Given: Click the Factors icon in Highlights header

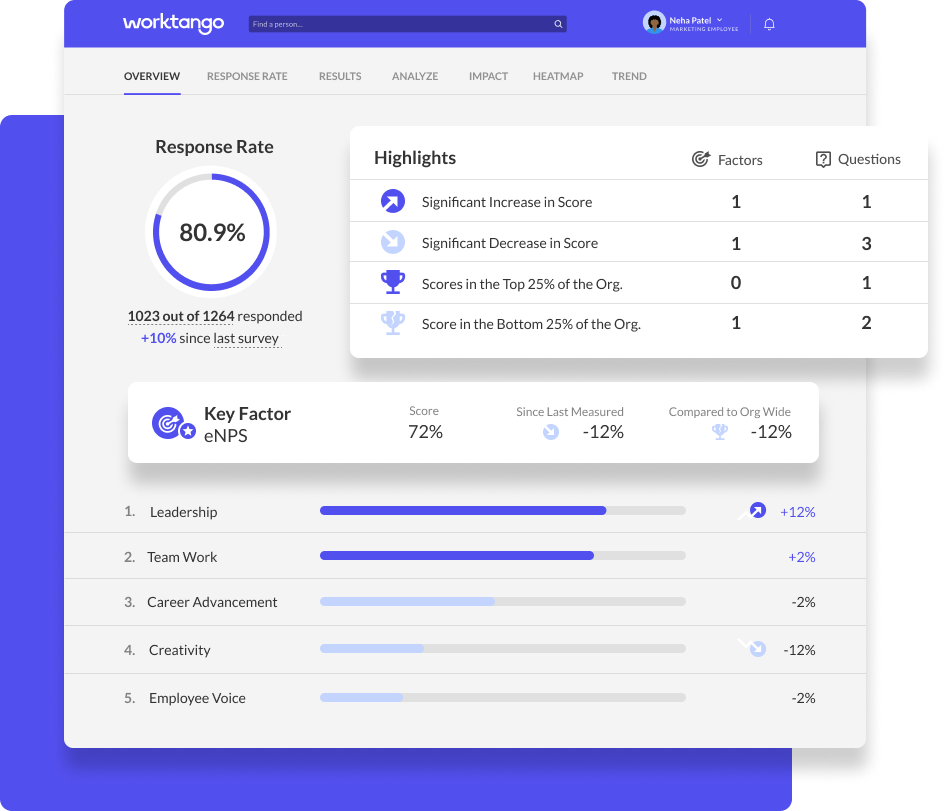Looking at the screenshot, I should [x=700, y=159].
